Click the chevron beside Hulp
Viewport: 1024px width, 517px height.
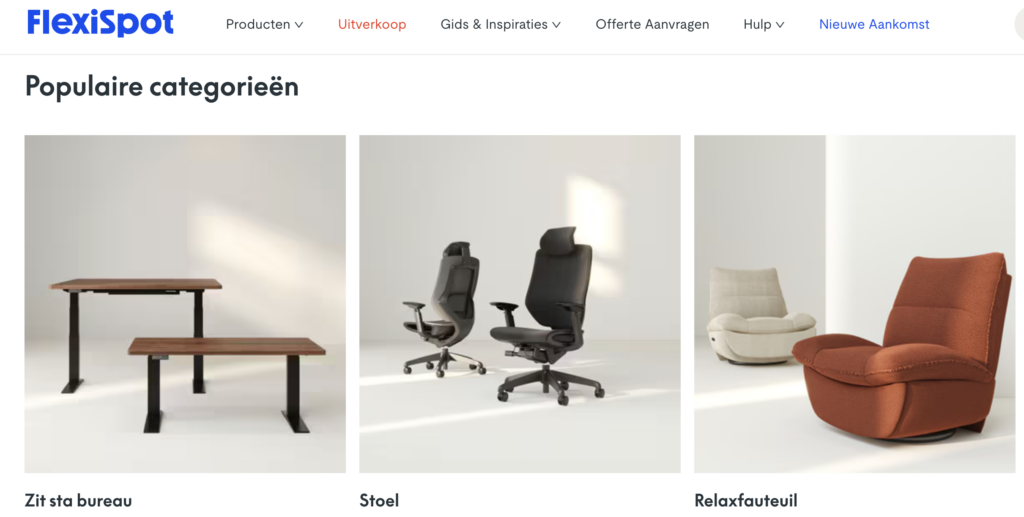780,25
